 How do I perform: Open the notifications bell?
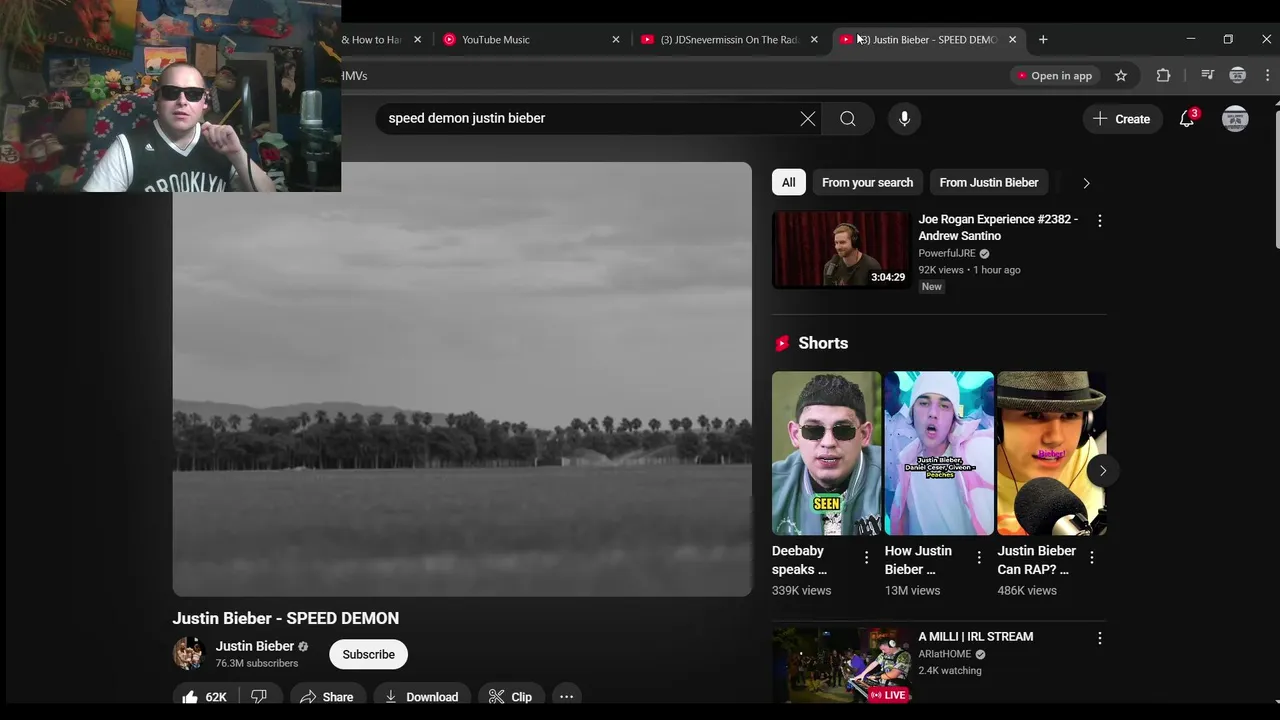[x=1187, y=119]
